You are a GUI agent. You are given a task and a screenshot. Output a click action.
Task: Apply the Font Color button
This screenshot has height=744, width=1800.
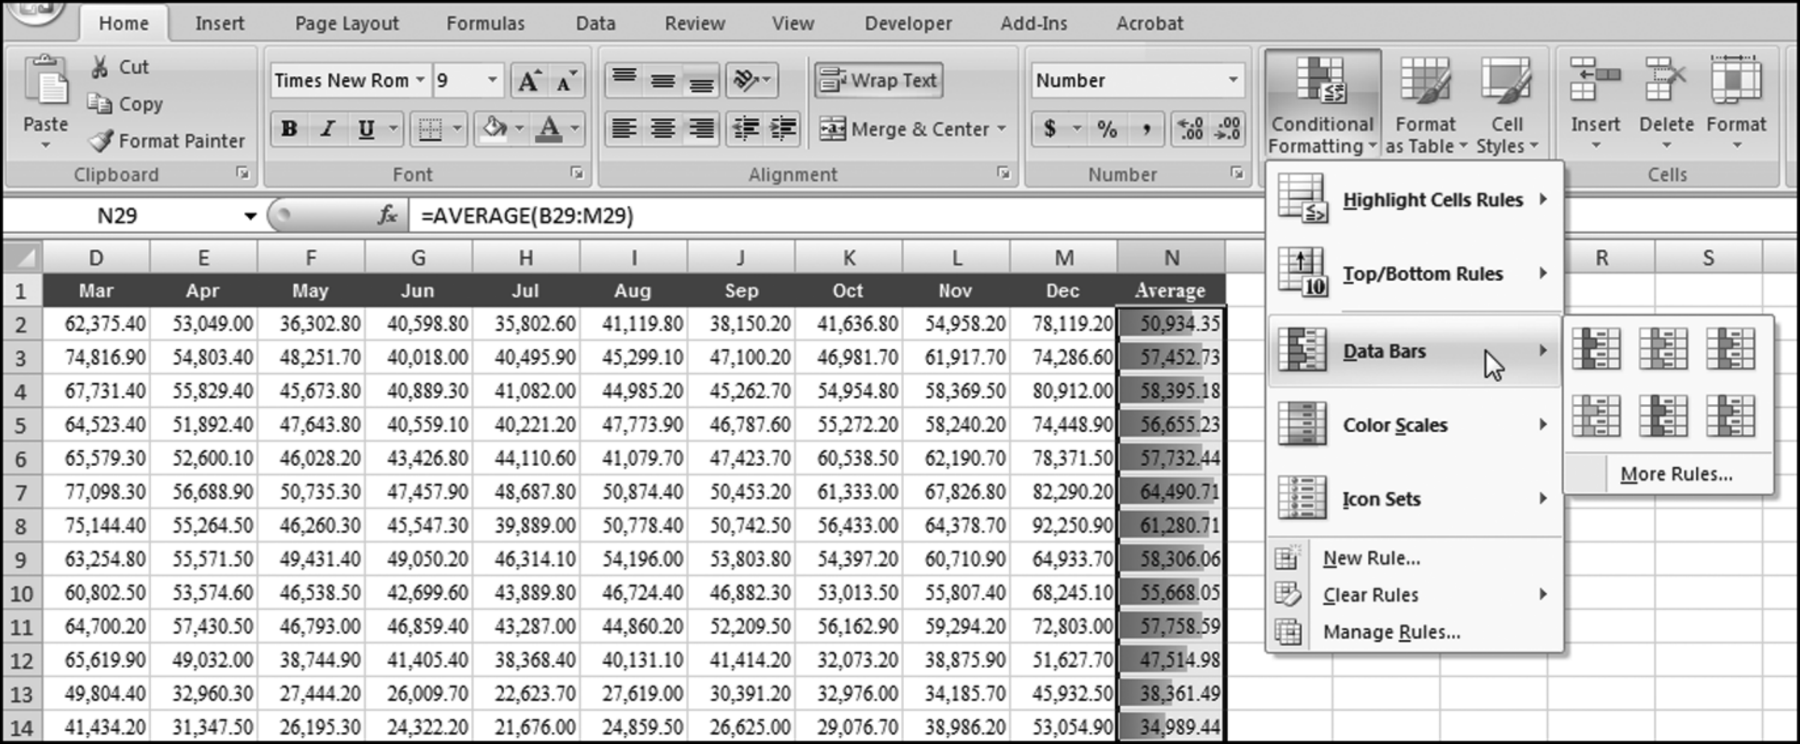coord(549,129)
